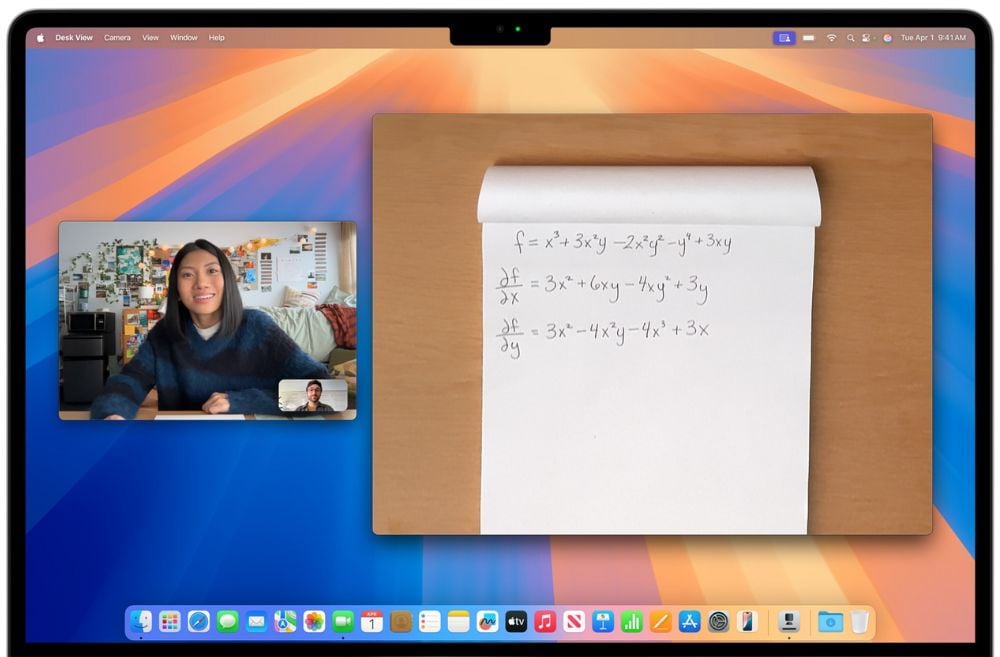Open Contacts from the Dock

pos(401,621)
